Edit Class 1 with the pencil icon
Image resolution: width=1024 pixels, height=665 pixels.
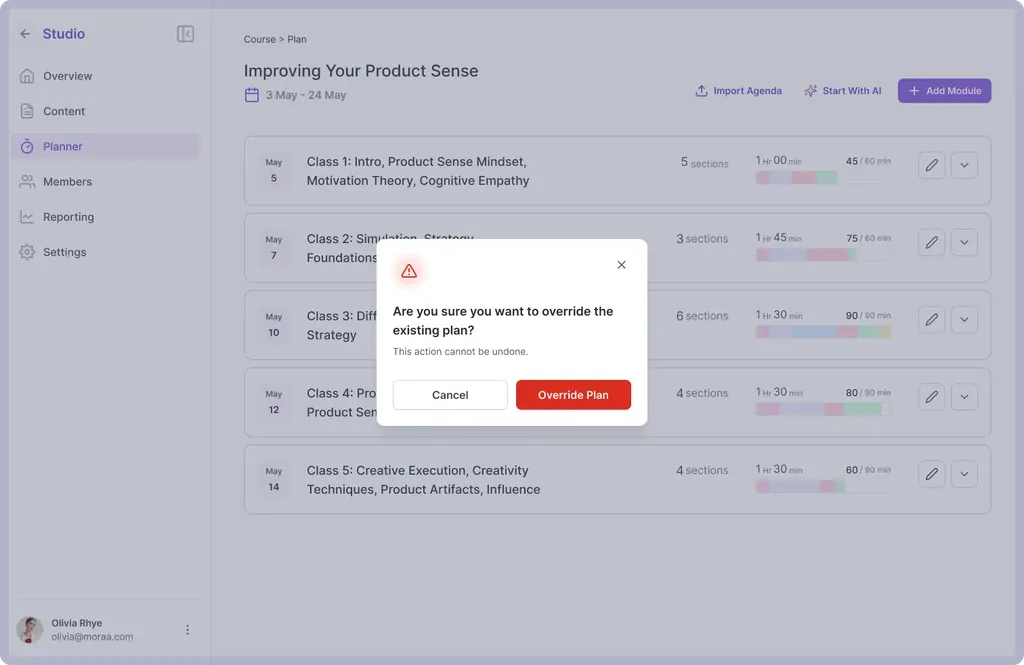coord(931,165)
